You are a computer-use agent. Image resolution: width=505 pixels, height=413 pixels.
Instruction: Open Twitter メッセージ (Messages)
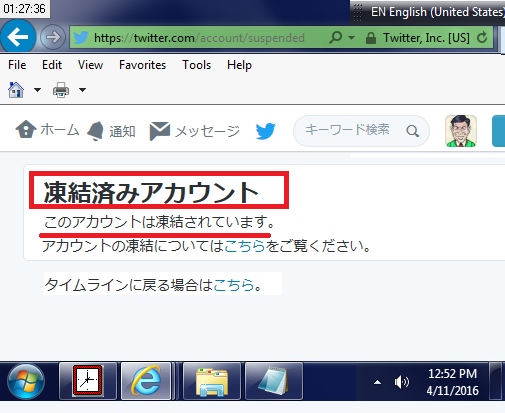click(195, 131)
